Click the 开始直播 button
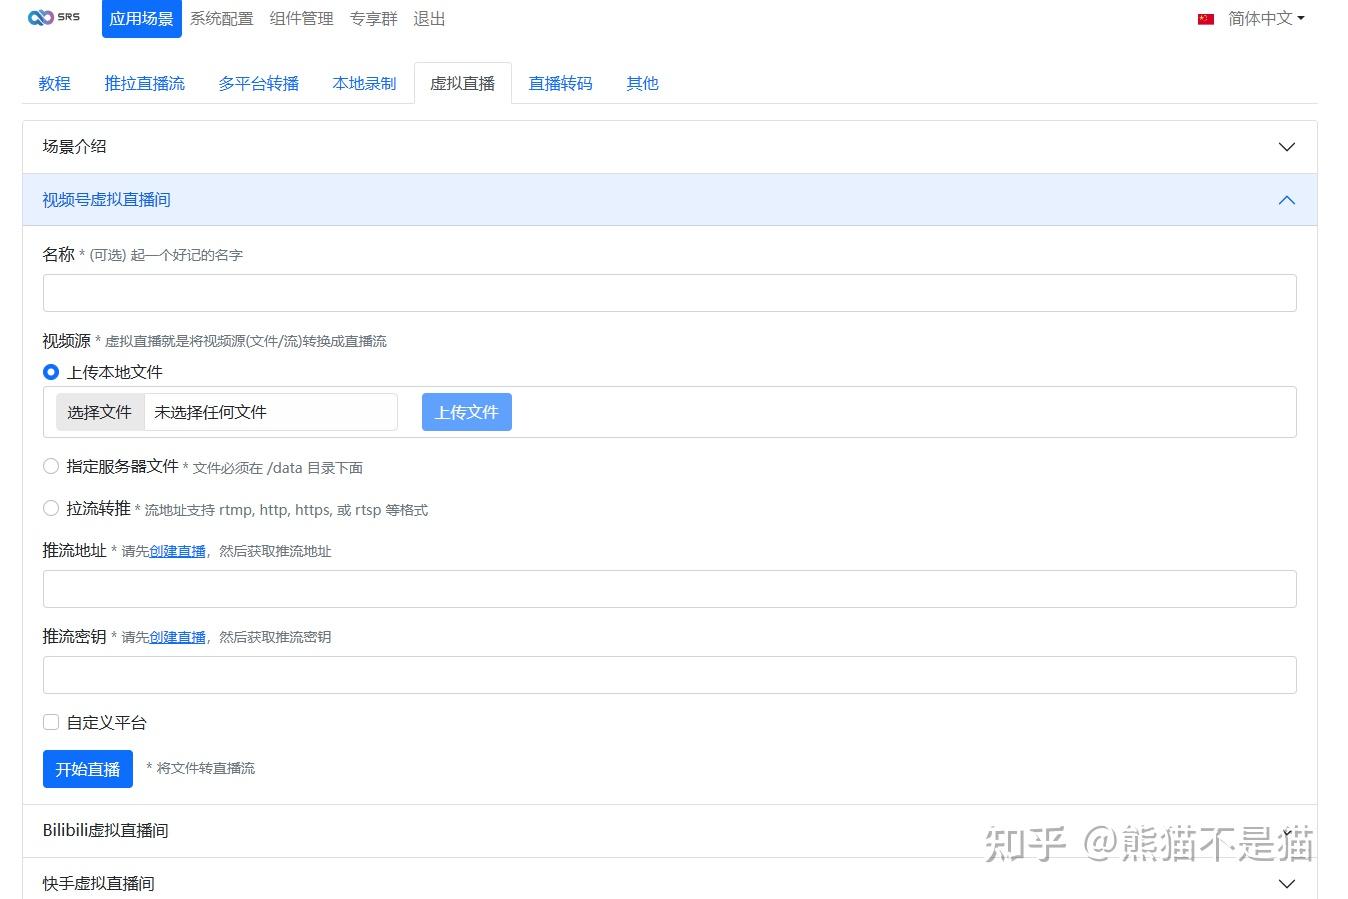The height and width of the screenshot is (899, 1348). 88,769
